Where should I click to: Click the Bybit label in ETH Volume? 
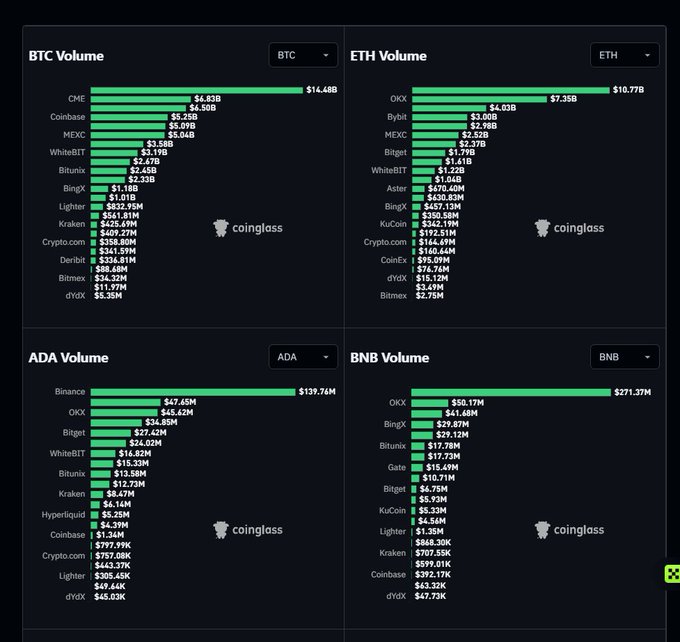(397, 117)
